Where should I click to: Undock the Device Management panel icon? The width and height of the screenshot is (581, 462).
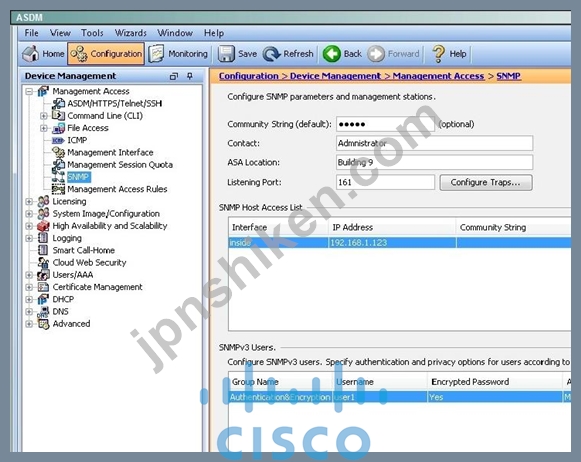(174, 76)
